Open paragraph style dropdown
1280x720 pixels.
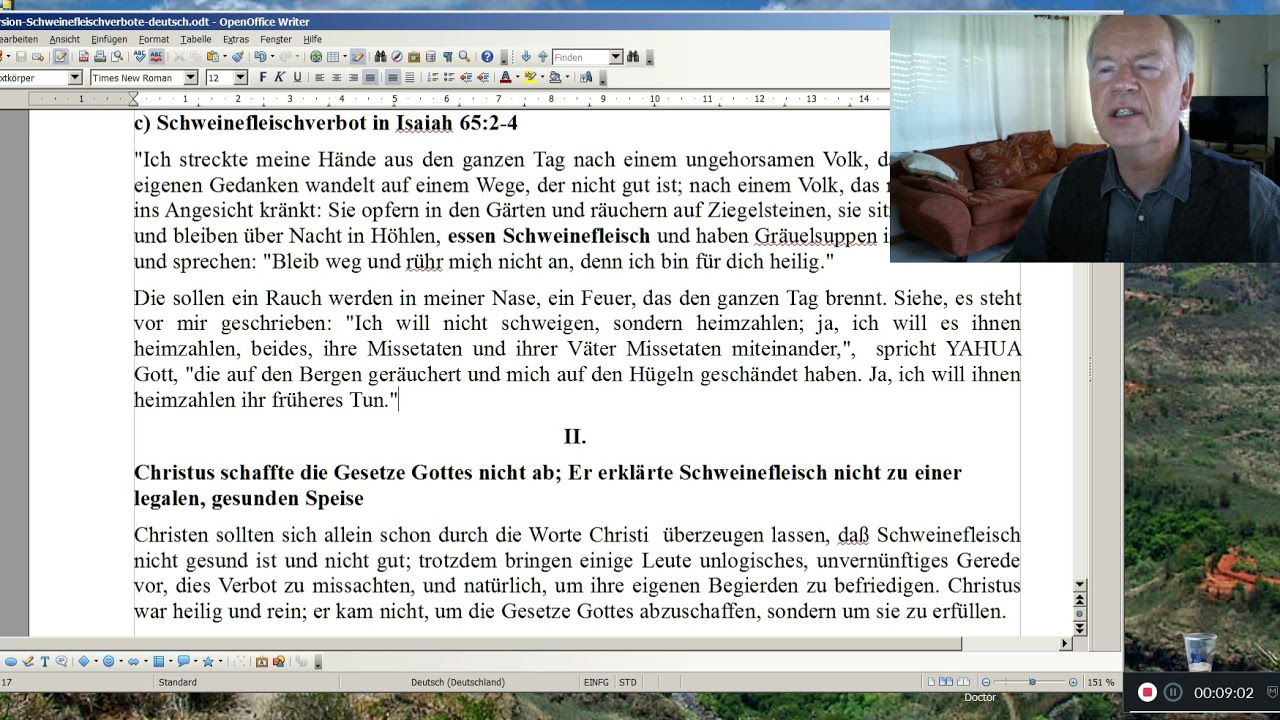(x=75, y=78)
